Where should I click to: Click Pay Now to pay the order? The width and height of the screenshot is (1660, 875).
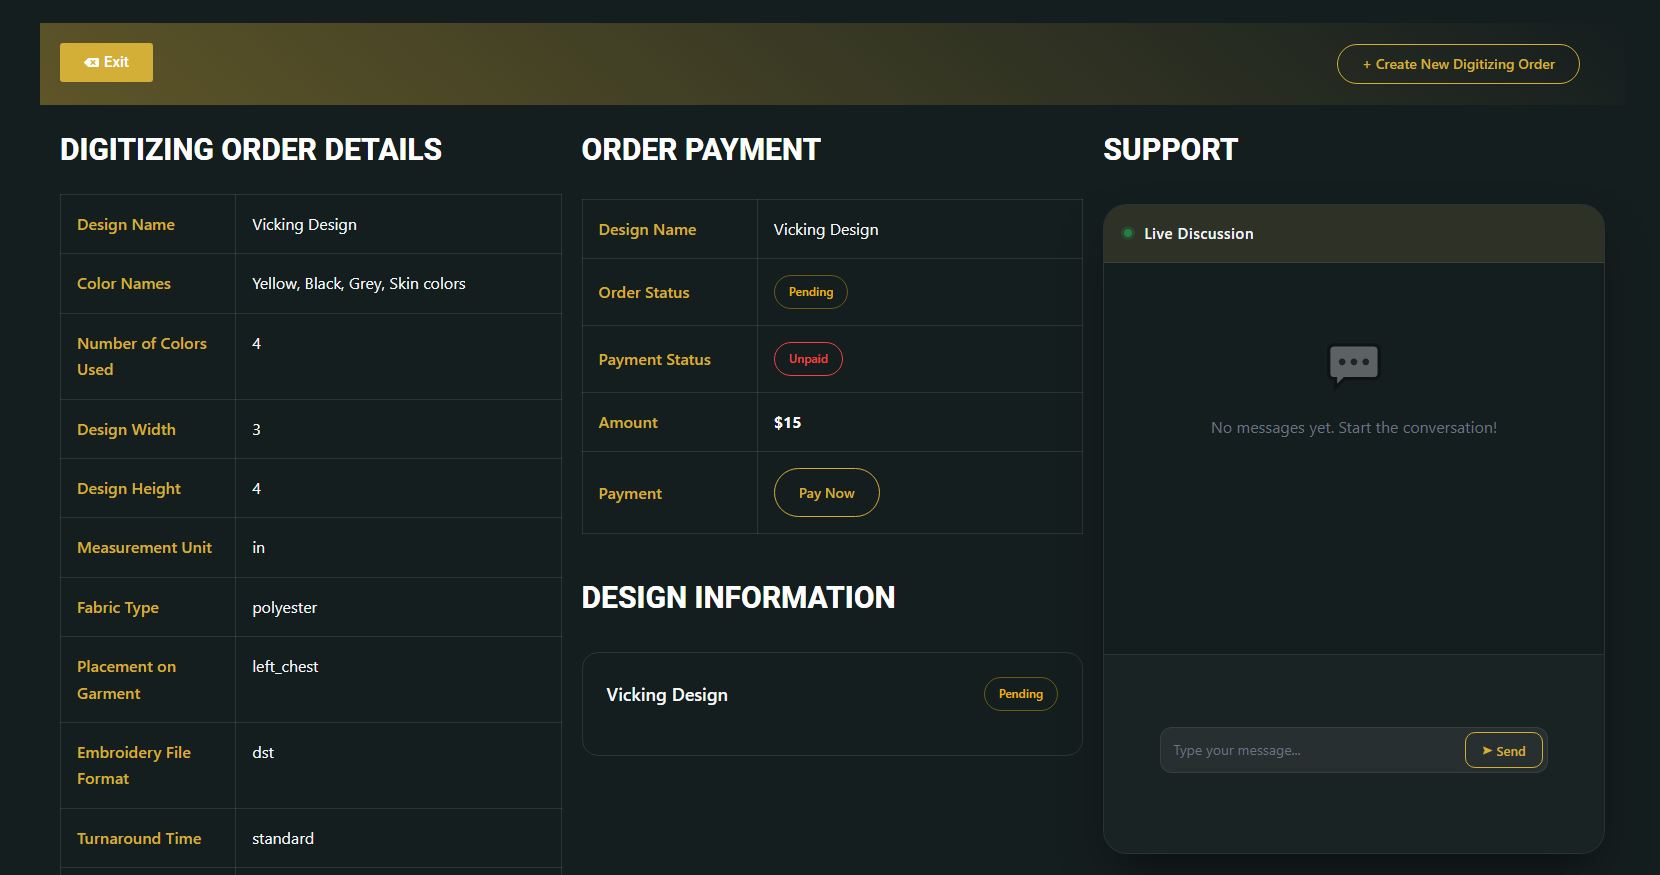point(826,493)
